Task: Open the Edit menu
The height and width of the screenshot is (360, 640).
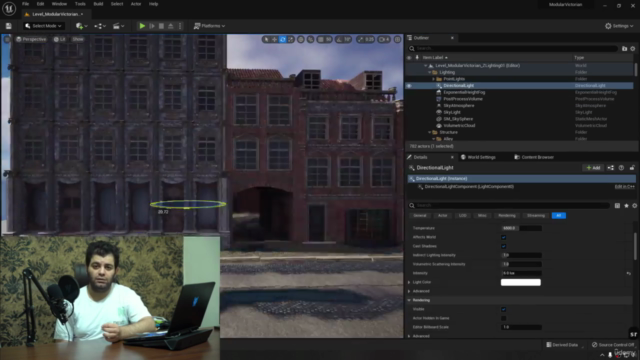Action: pyautogui.click(x=40, y=4)
